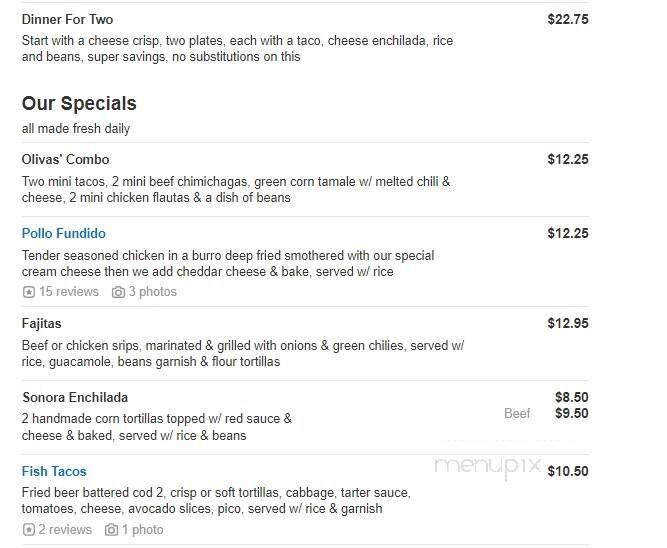View the 3 photos of Pollo Fundido
This screenshot has width=667, height=548.
click(x=152, y=292)
